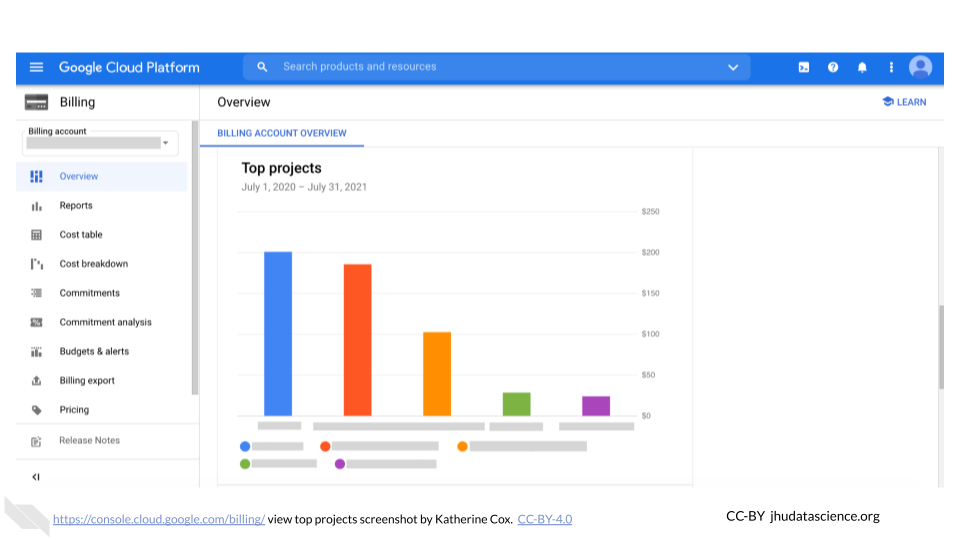Click the Commitments list icon
The image size is (960, 540).
point(36,293)
